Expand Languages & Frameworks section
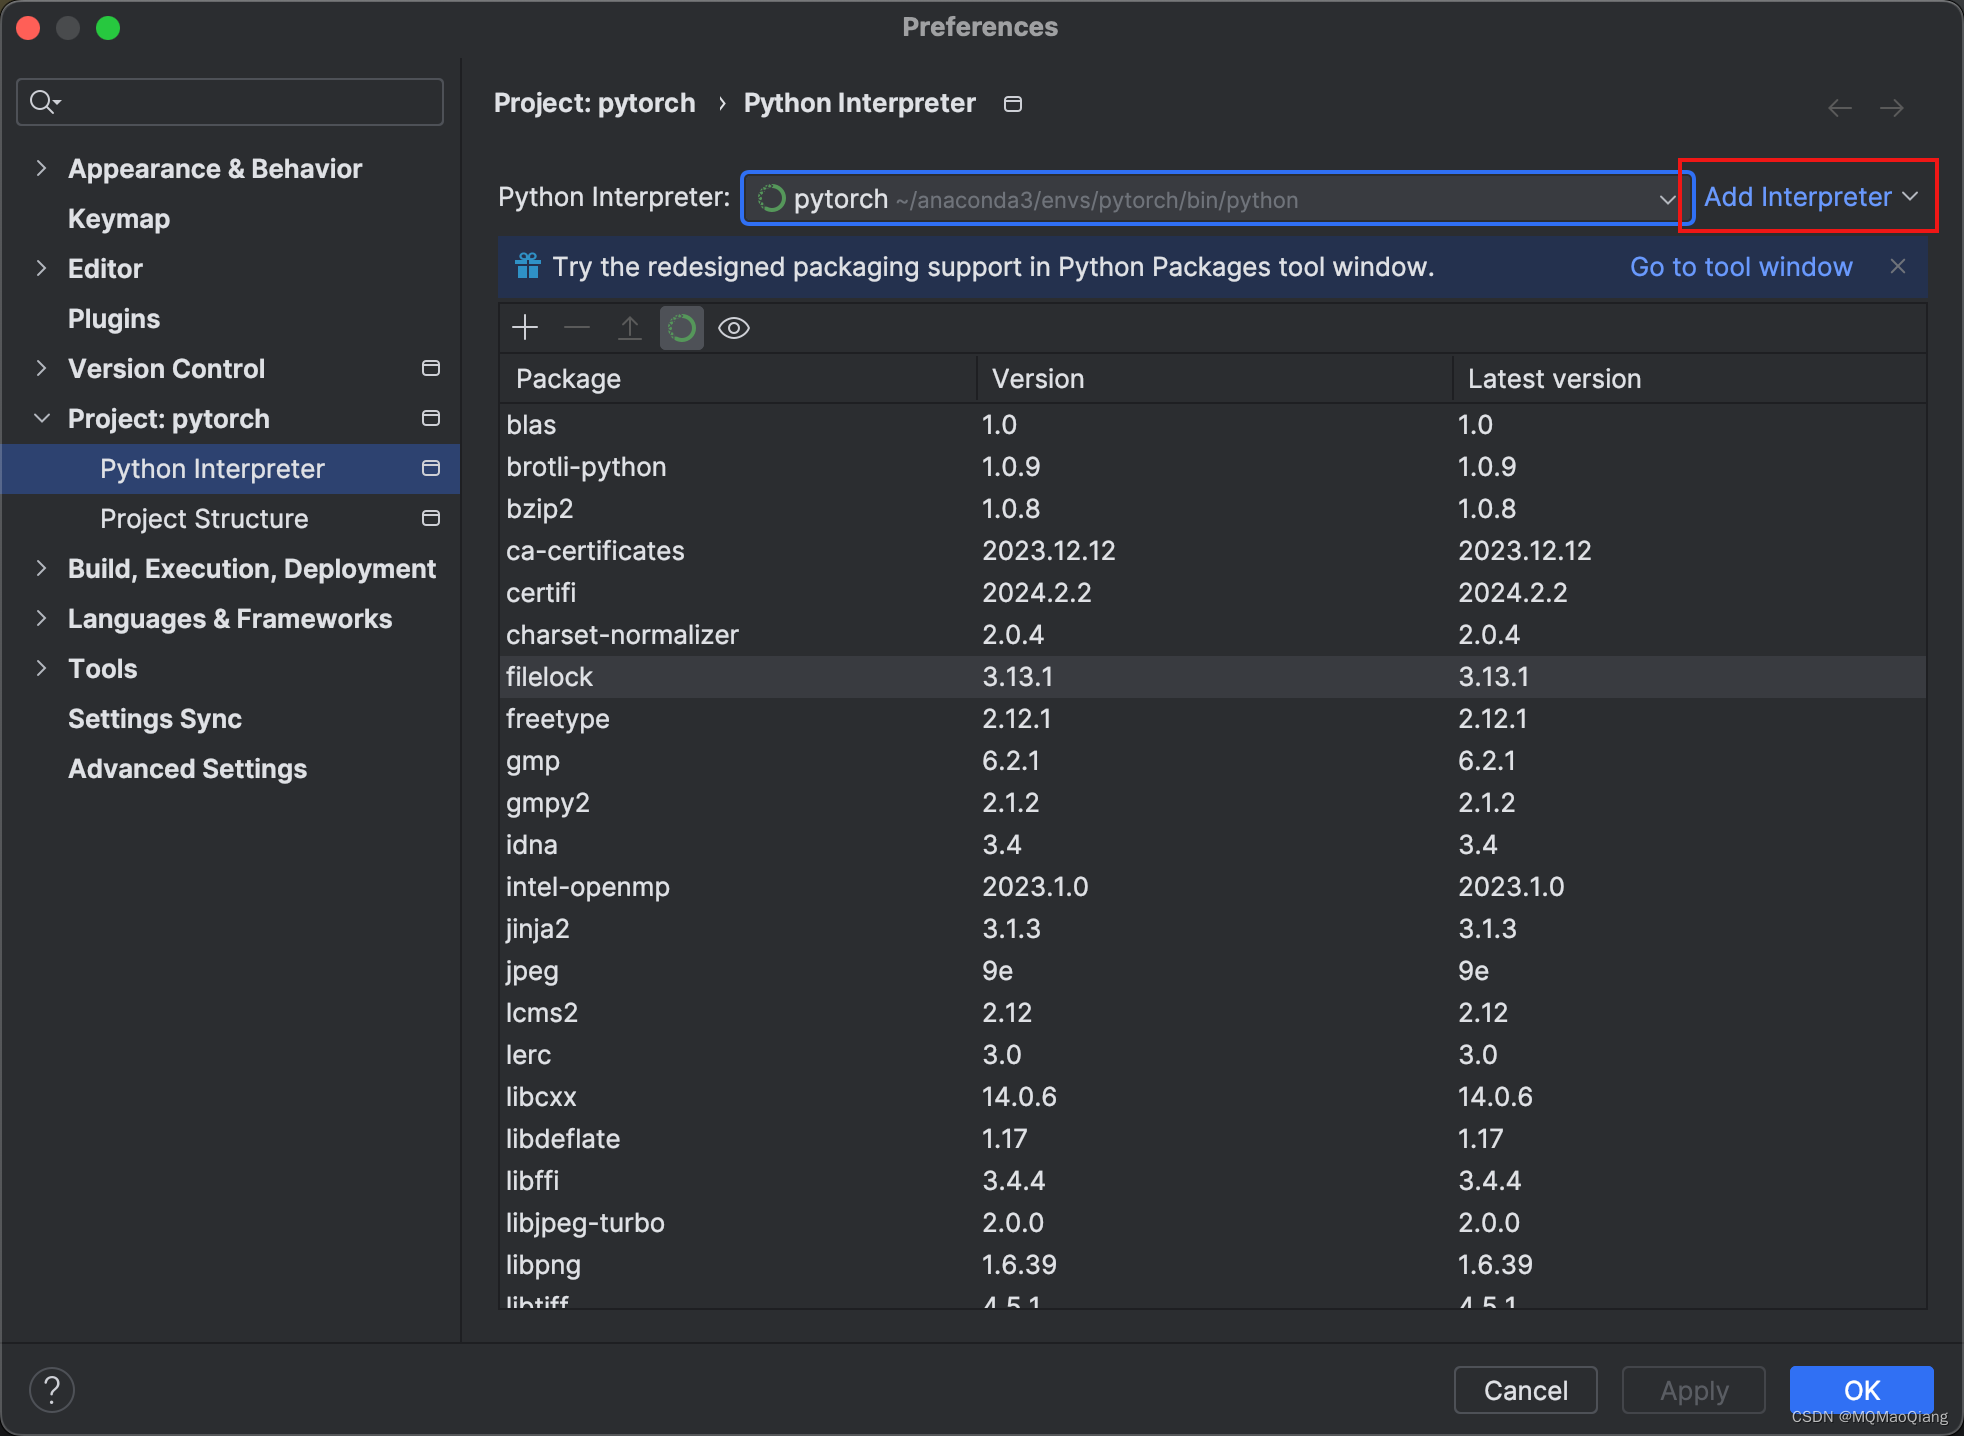 (x=41, y=618)
